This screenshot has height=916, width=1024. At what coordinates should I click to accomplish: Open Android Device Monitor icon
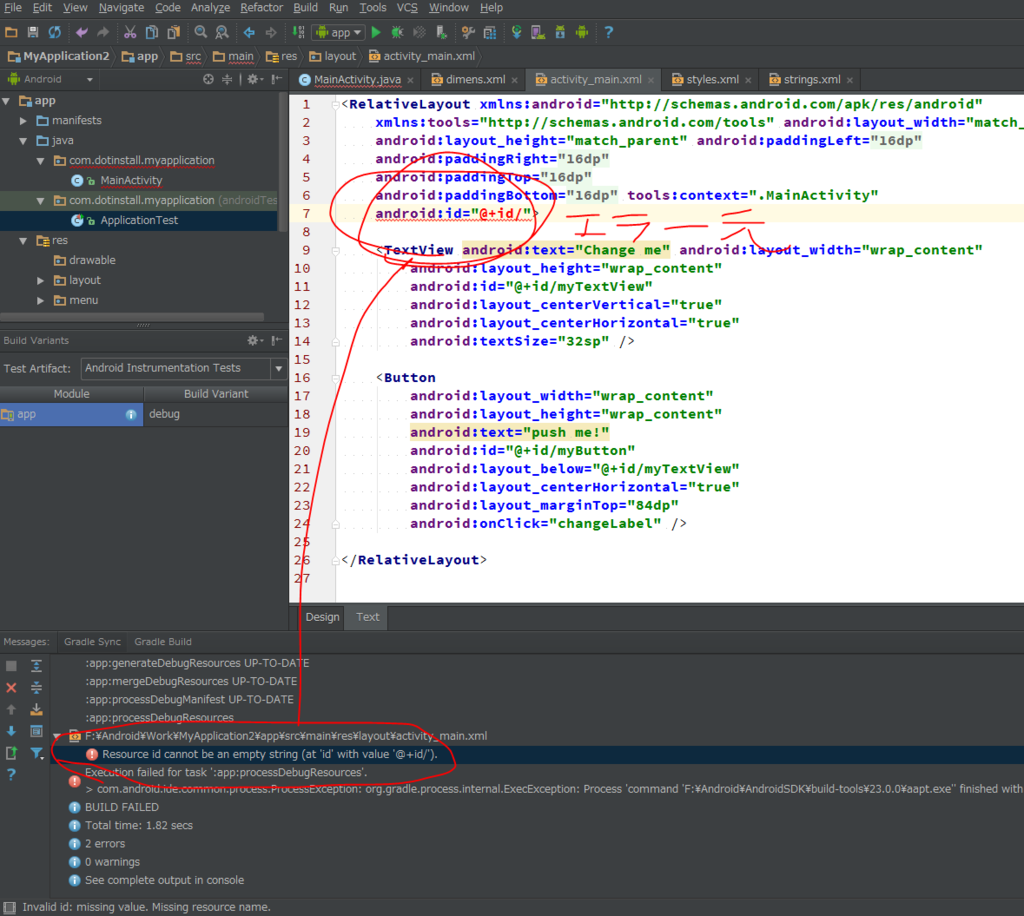coord(582,32)
